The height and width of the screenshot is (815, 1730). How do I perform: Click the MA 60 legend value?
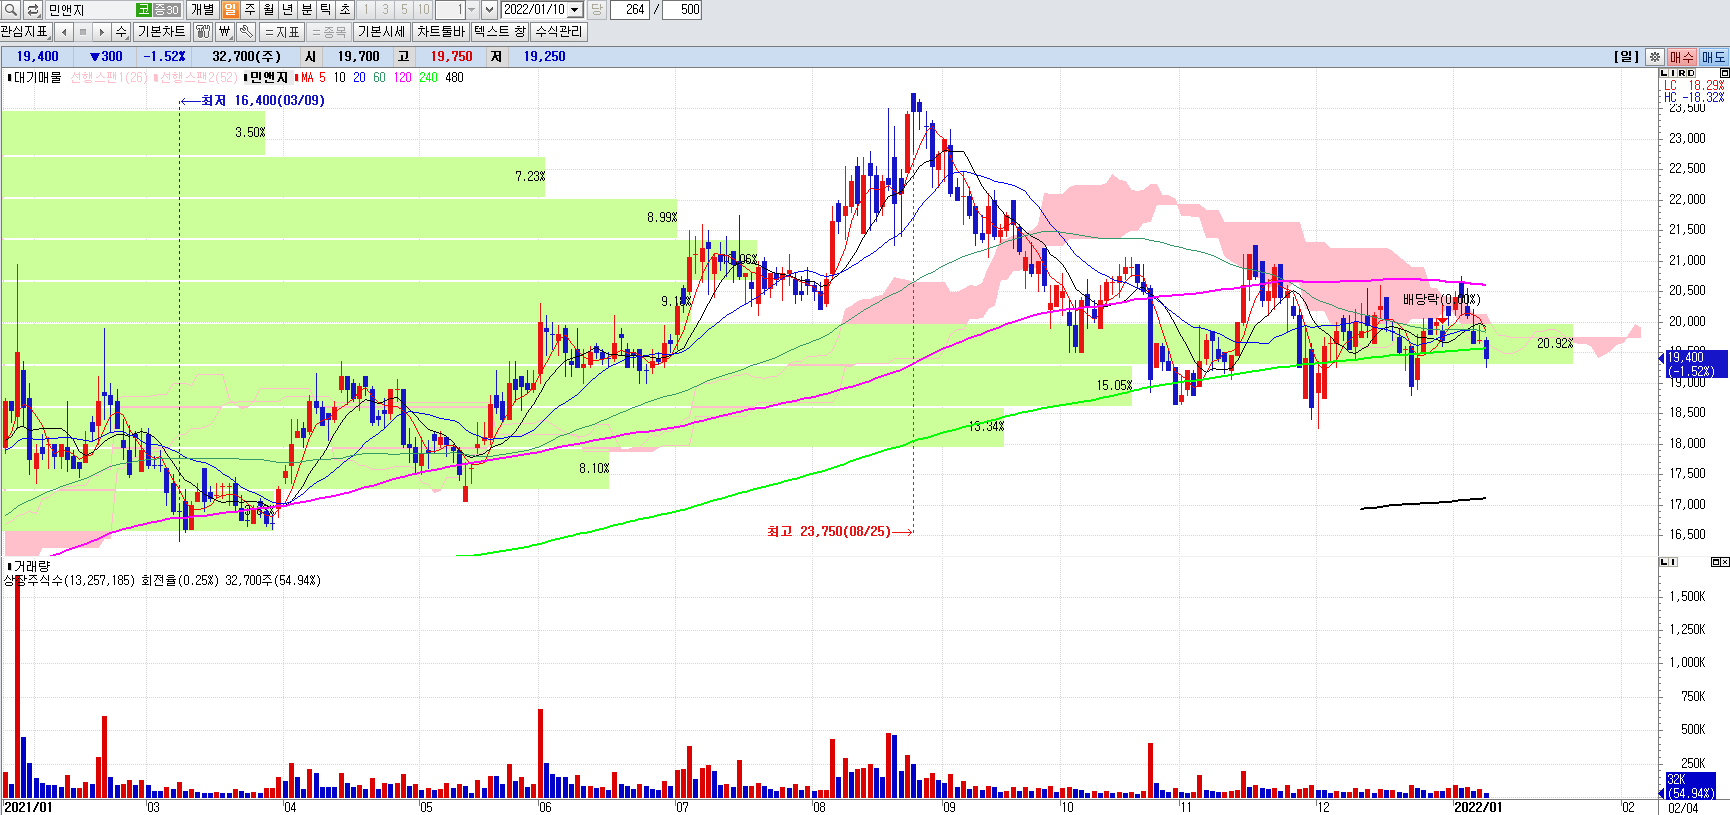[x=379, y=77]
